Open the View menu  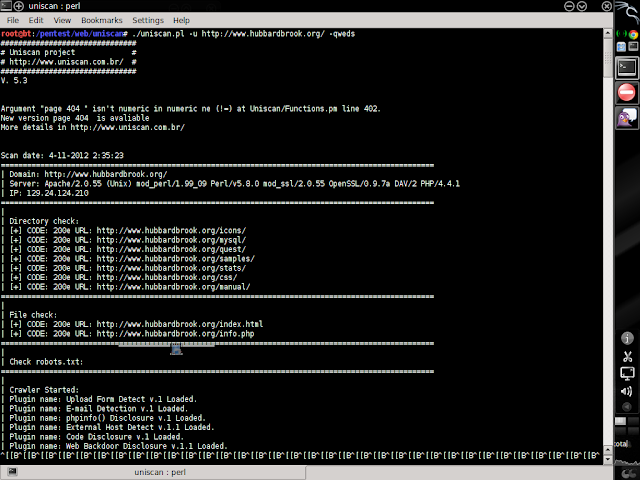(62, 20)
